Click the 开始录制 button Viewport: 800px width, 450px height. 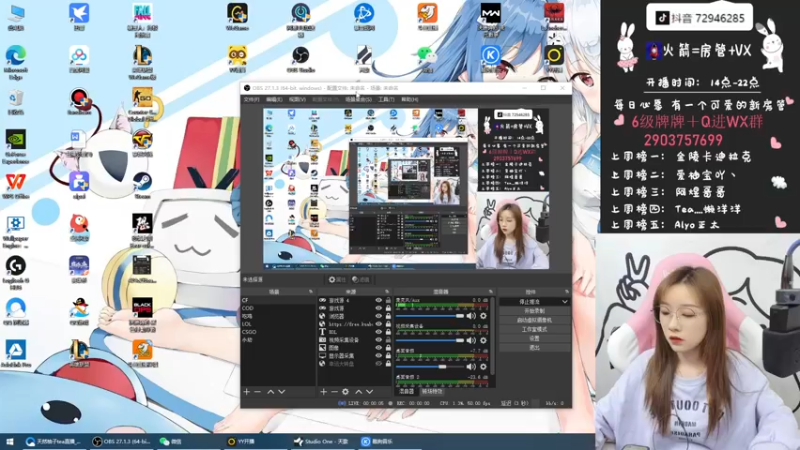click(x=534, y=311)
